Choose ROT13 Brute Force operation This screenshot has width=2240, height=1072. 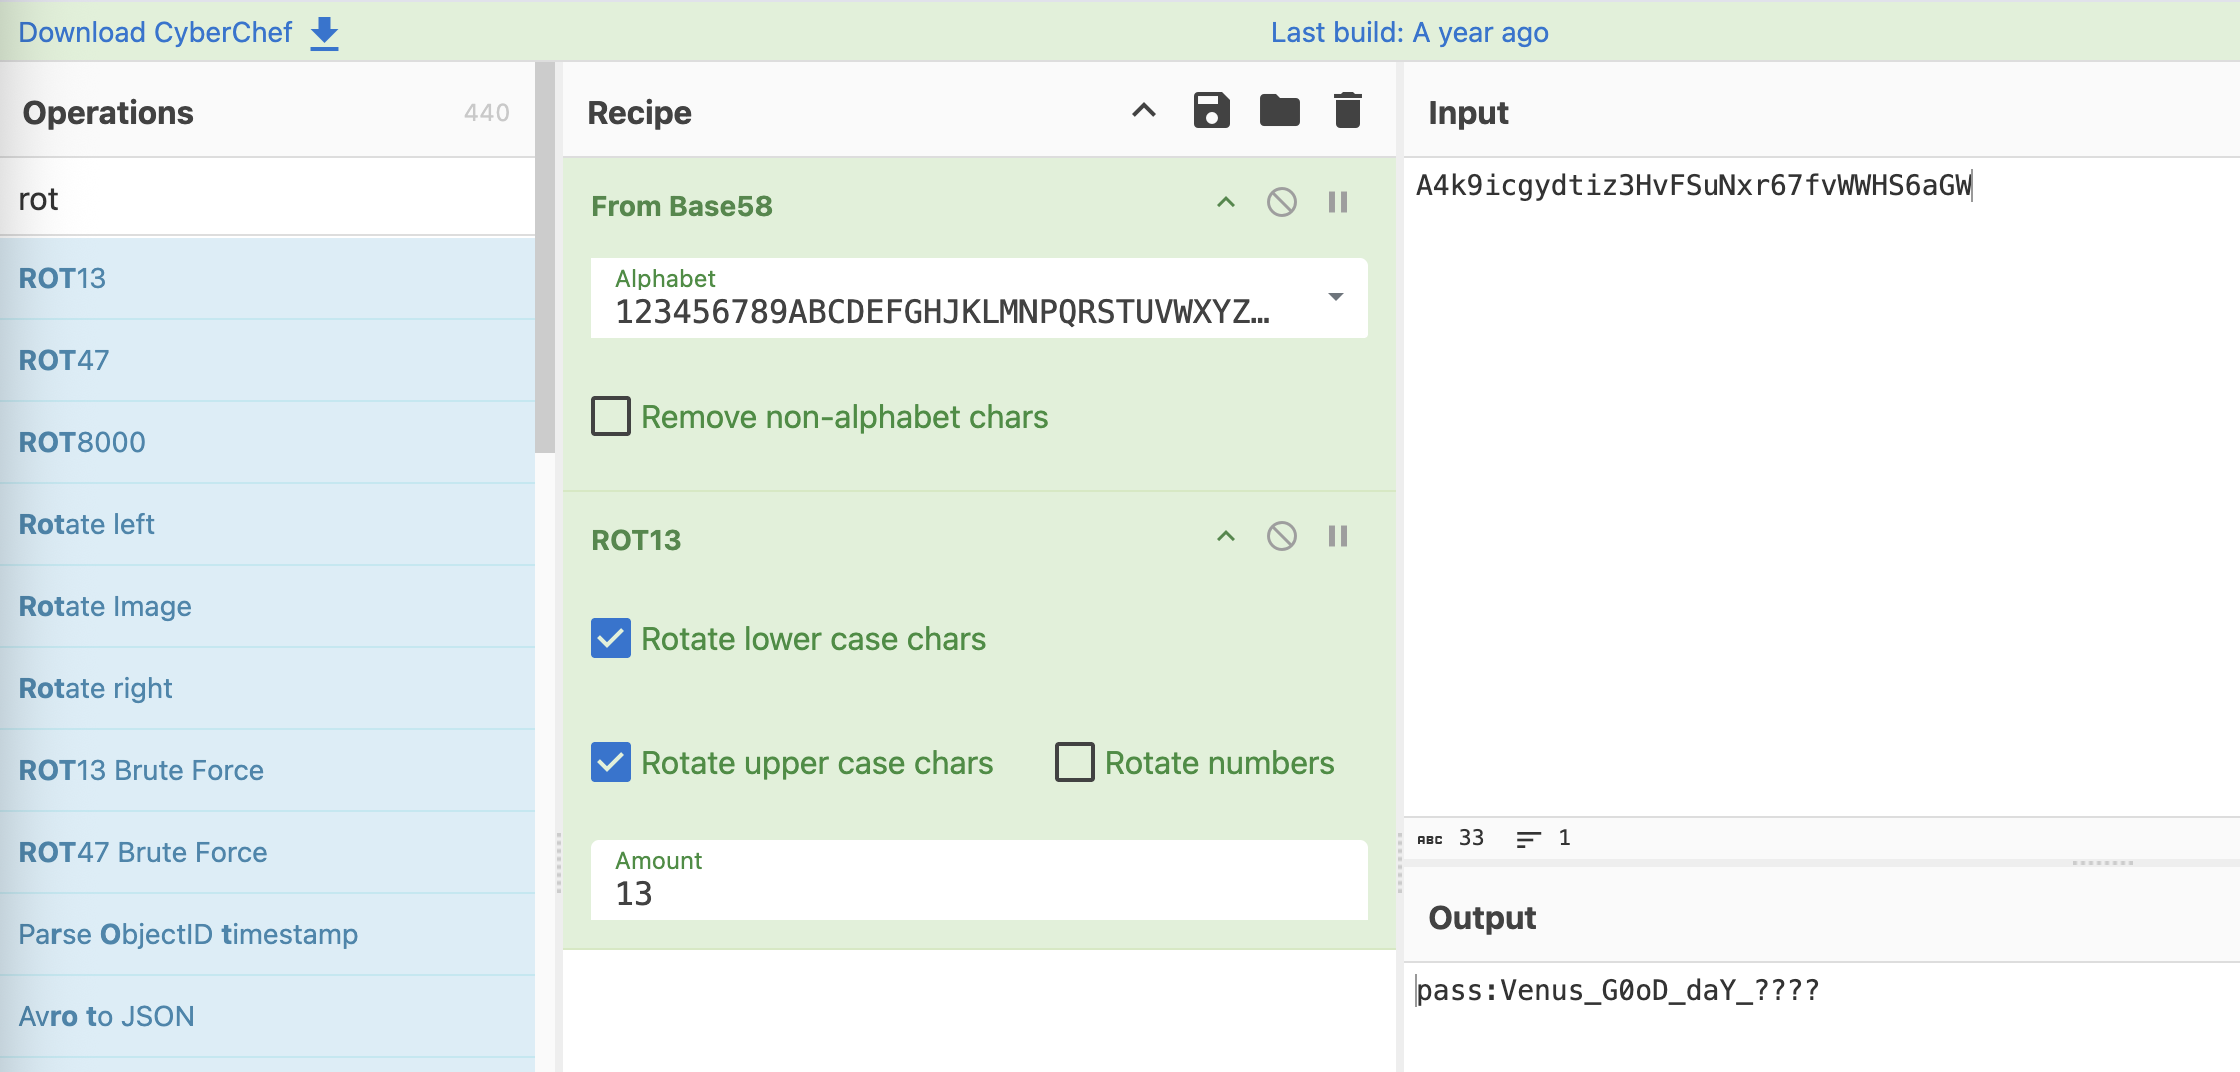pyautogui.click(x=141, y=770)
